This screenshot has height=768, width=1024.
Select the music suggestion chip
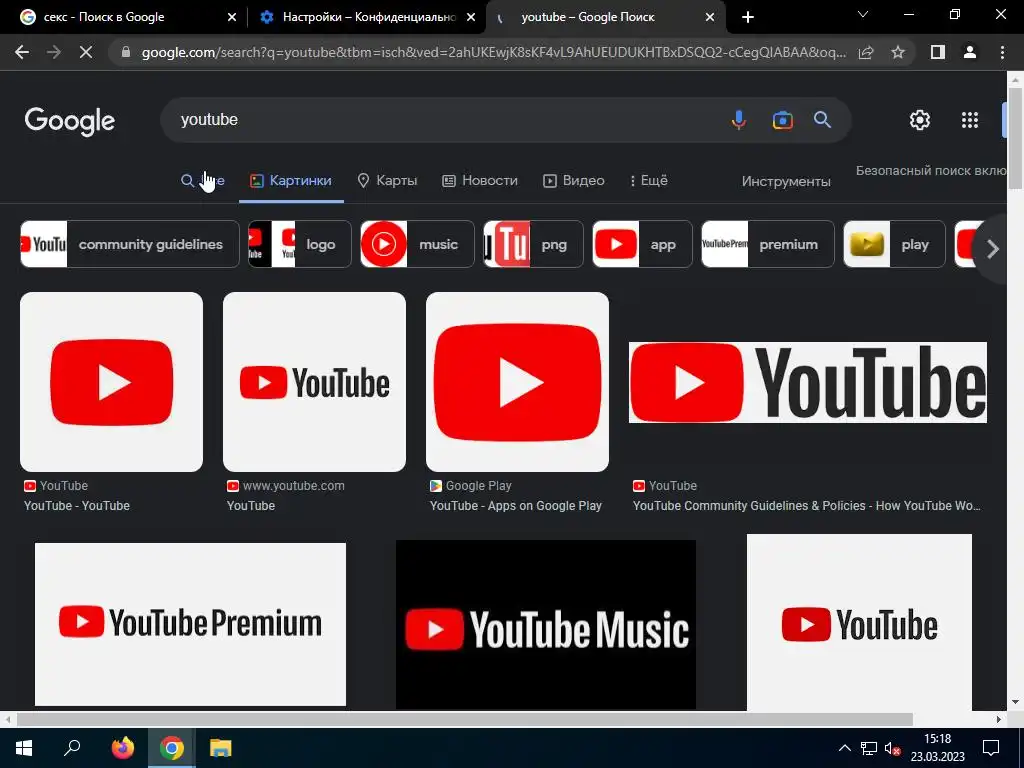(417, 244)
